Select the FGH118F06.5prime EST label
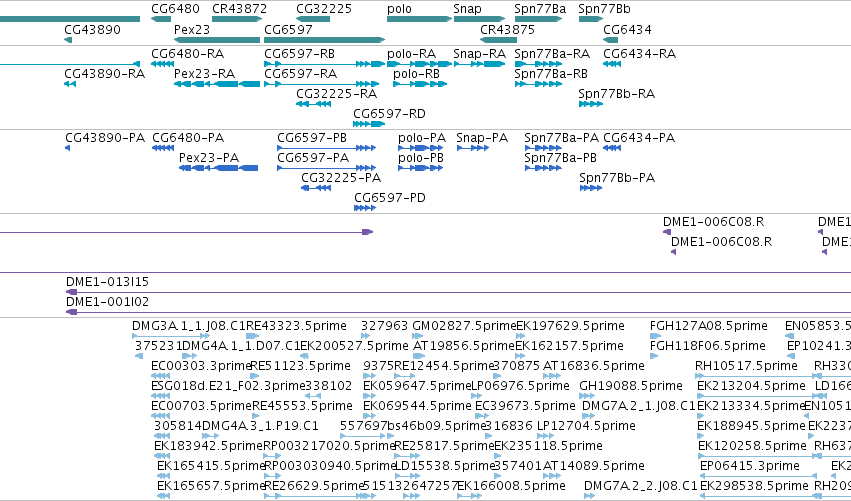Screen dimensions: 851x501 pos(708,346)
